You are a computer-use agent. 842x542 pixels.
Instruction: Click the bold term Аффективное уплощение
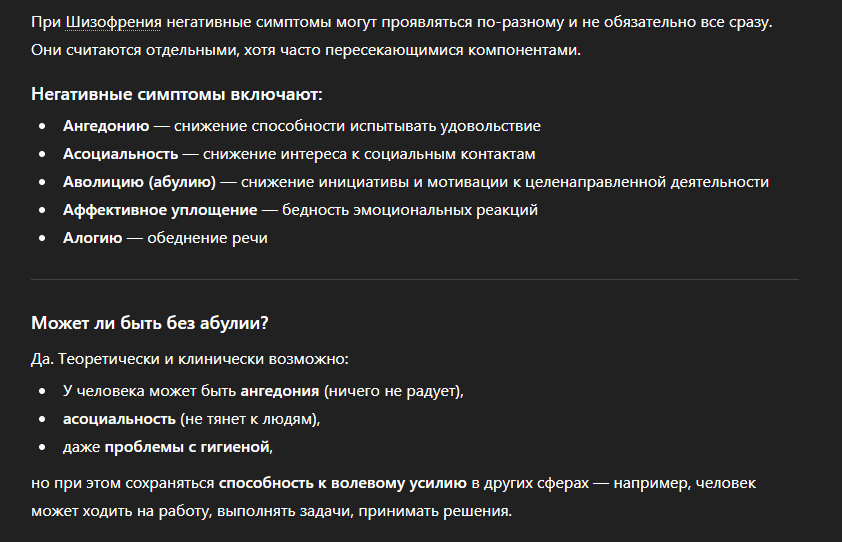coord(160,210)
